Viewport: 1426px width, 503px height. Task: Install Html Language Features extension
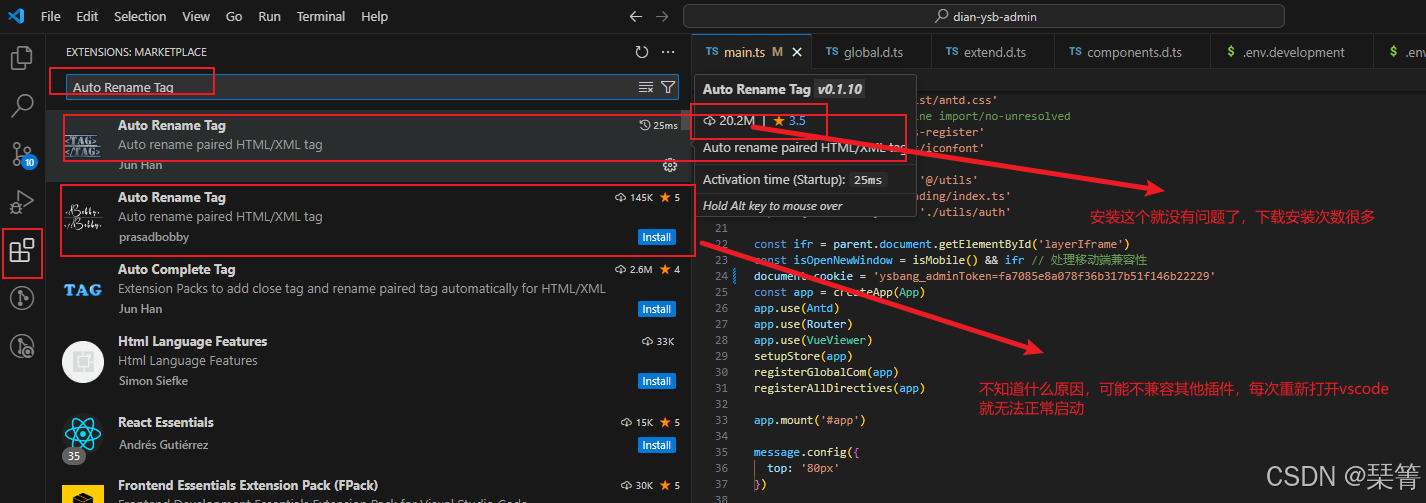(656, 381)
